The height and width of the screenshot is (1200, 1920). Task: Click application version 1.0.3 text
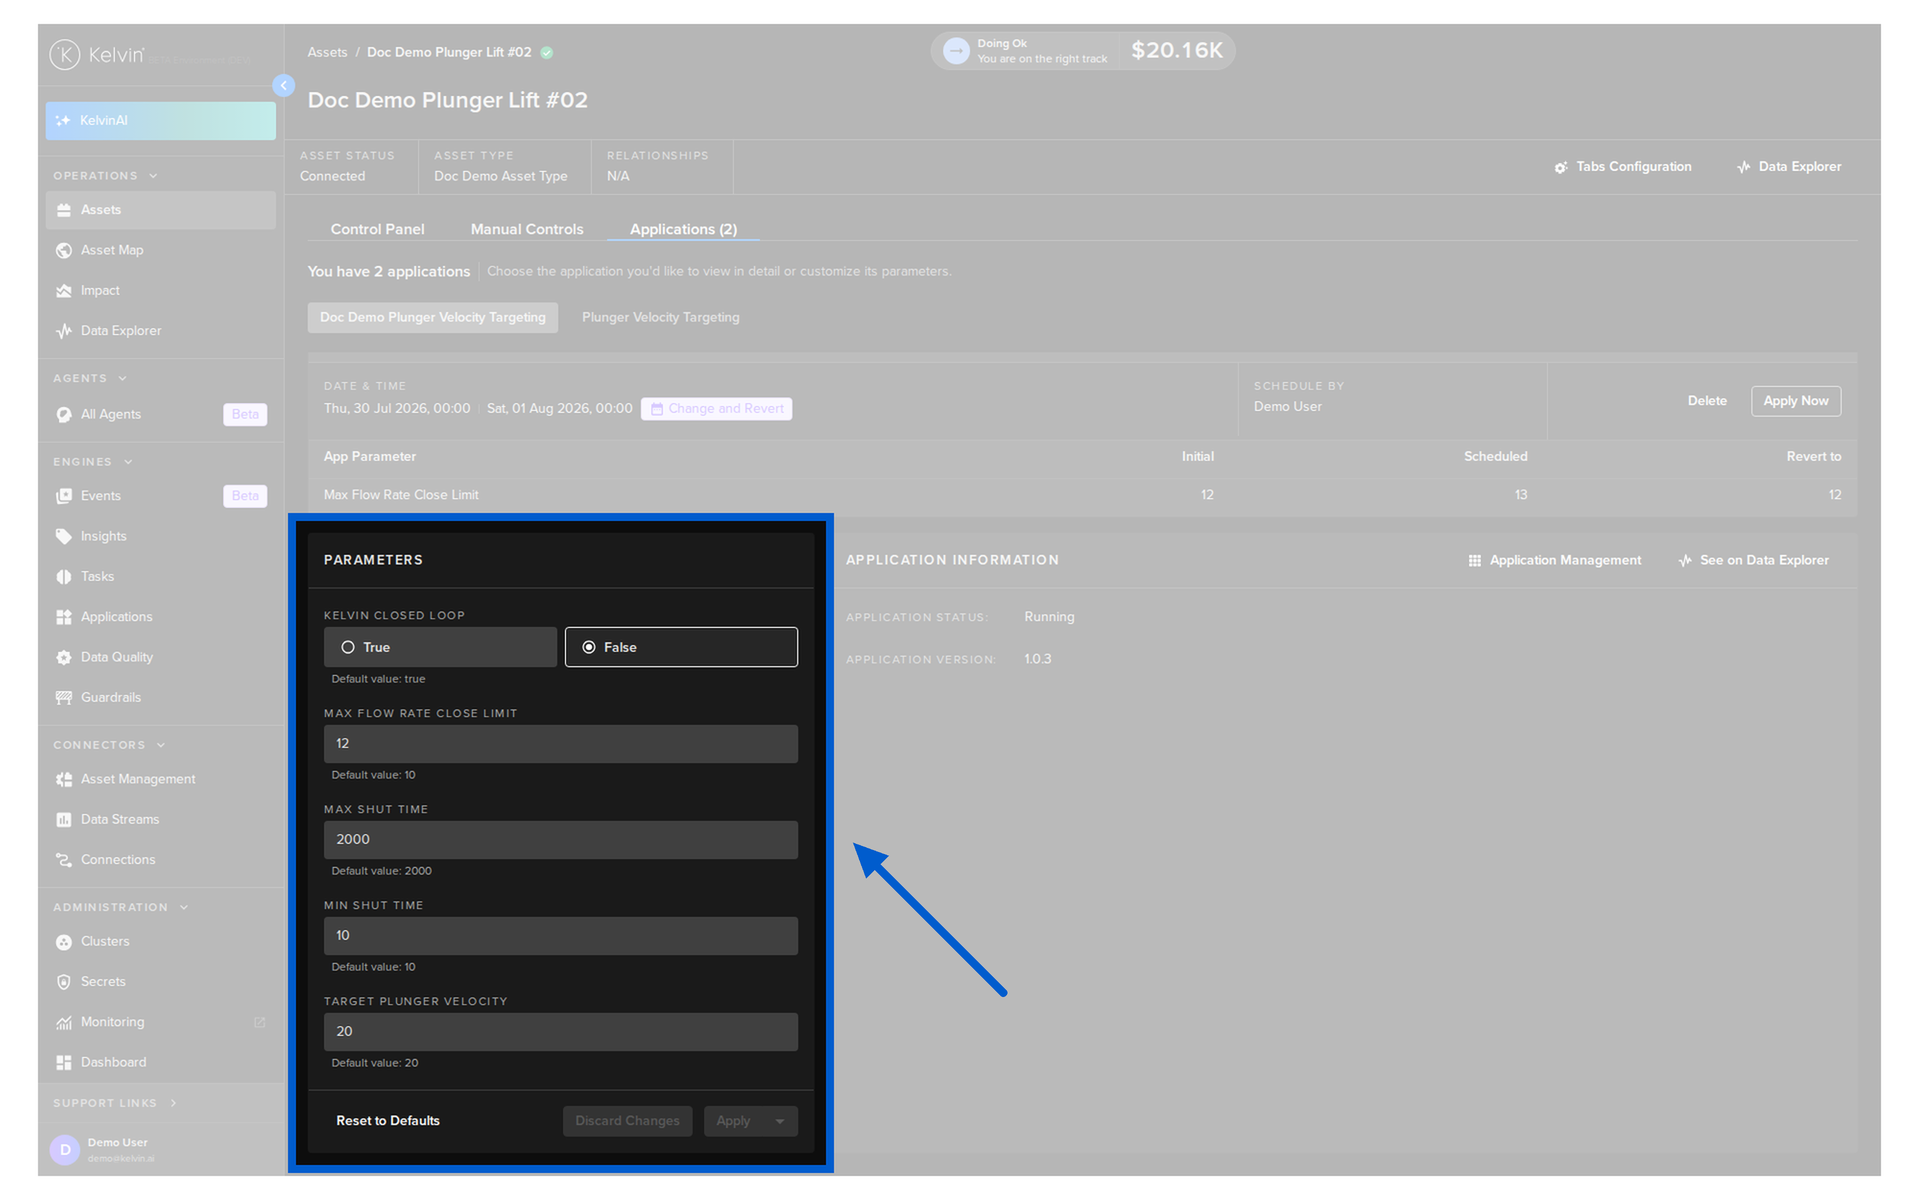click(1038, 659)
